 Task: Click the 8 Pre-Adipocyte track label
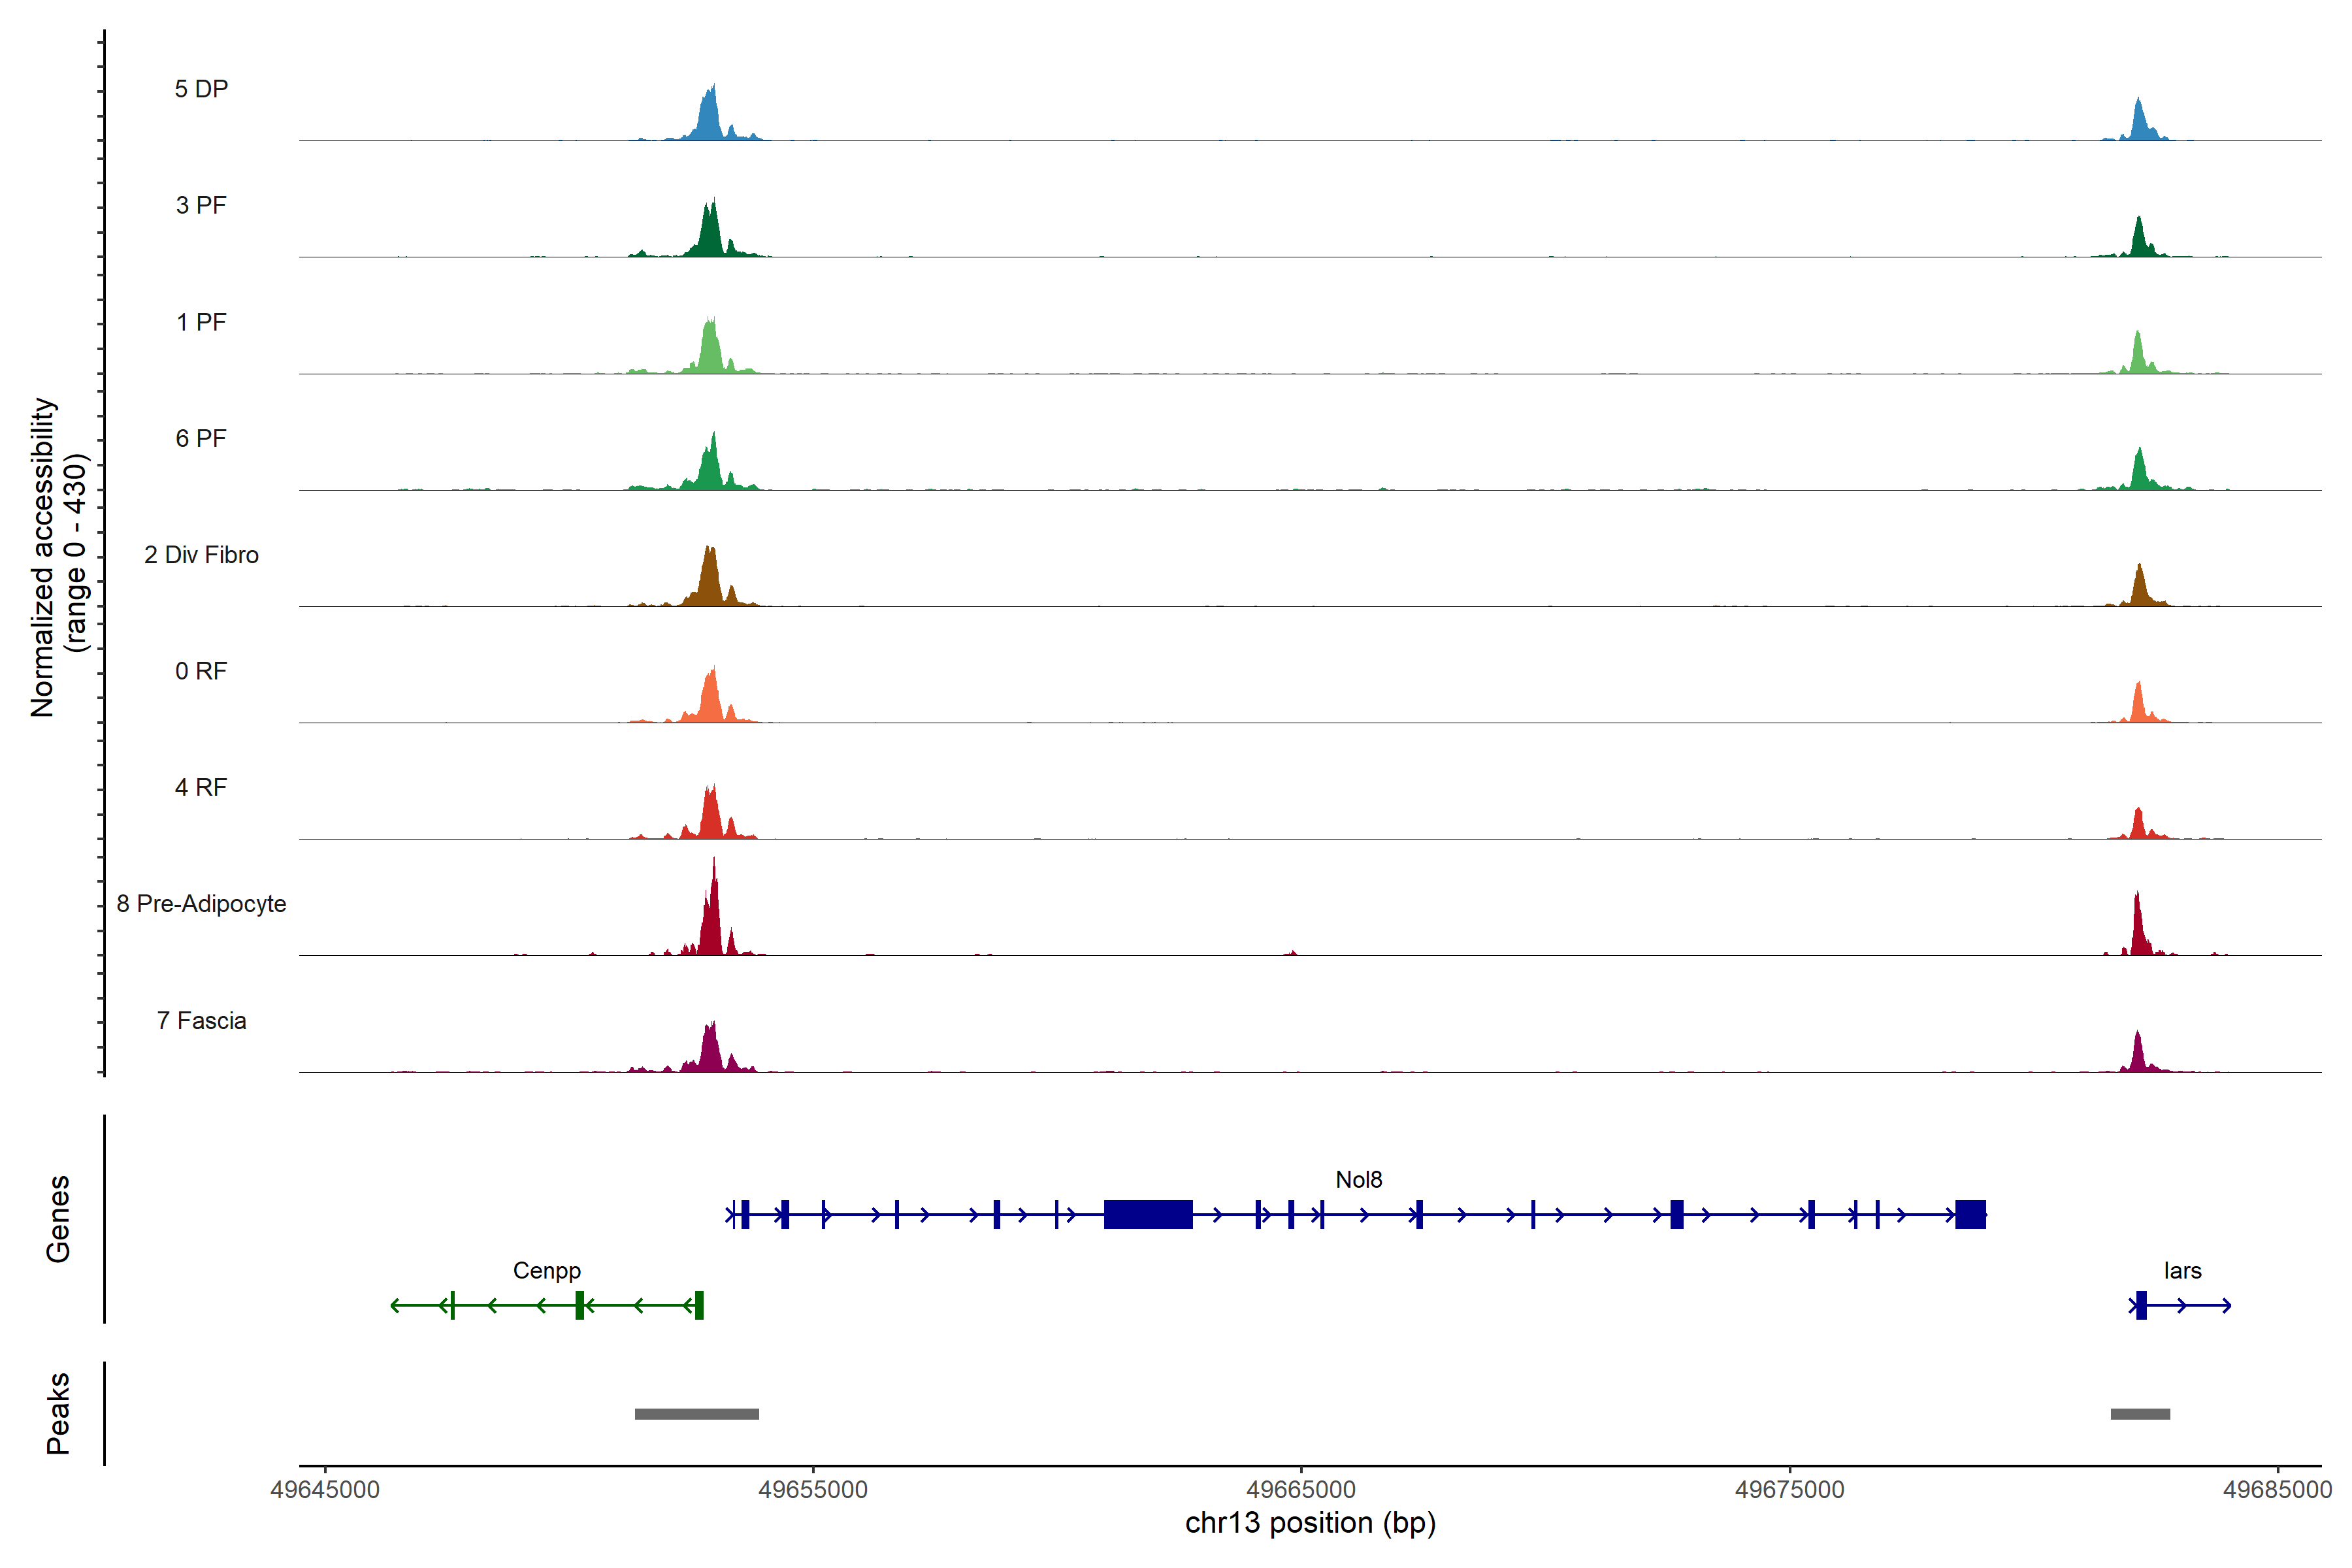pyautogui.click(x=201, y=904)
